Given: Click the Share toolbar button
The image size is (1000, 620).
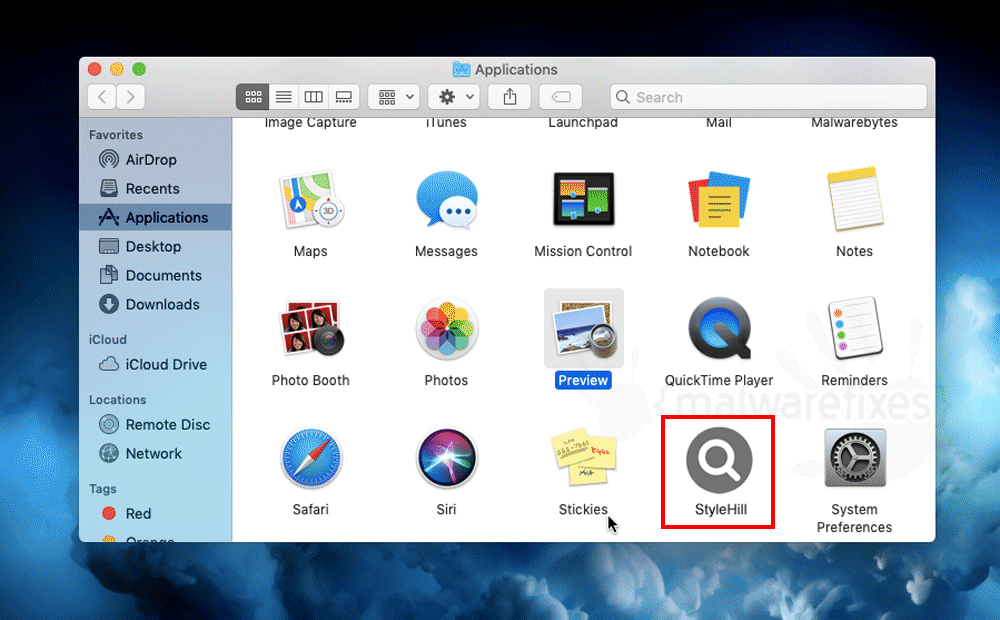Looking at the screenshot, I should (x=510, y=97).
